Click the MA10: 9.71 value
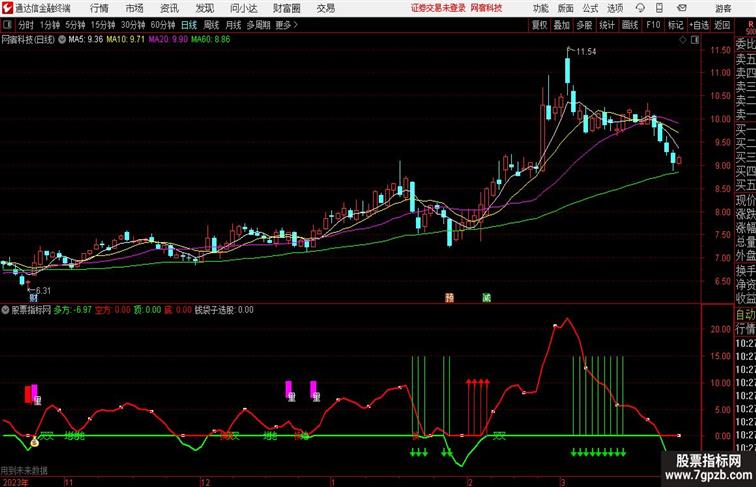 click(x=125, y=40)
